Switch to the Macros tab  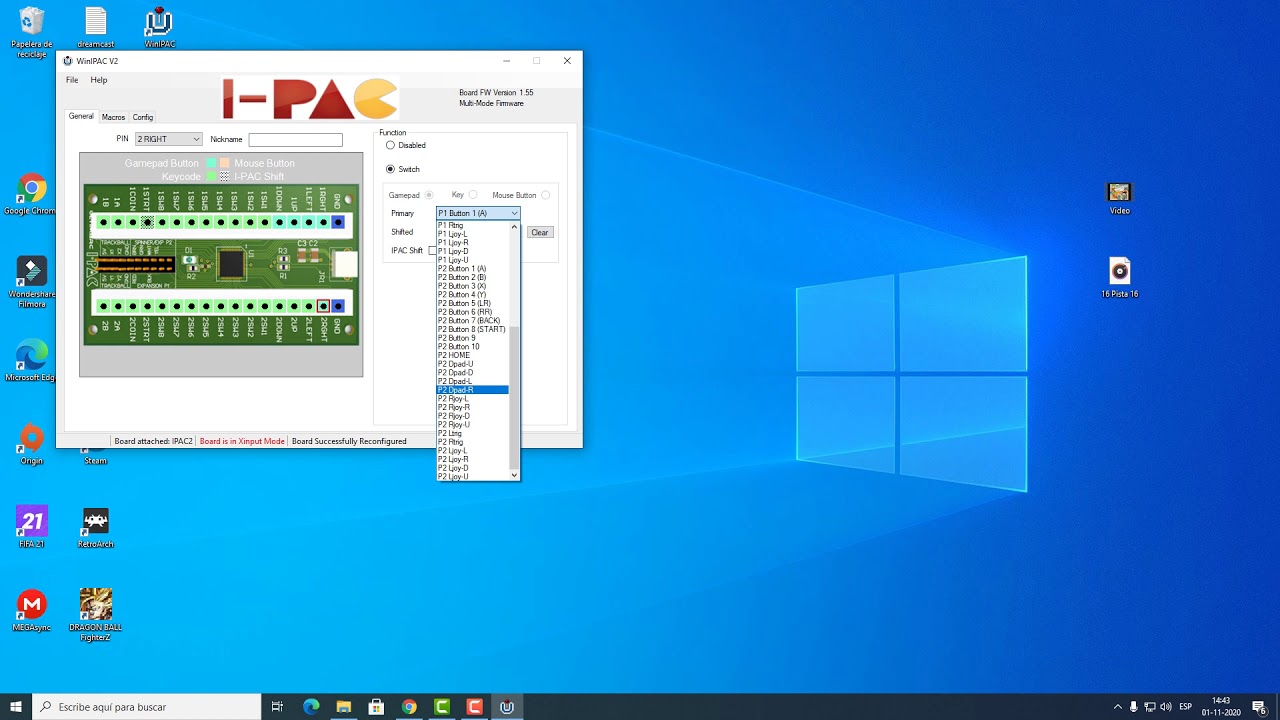[113, 117]
